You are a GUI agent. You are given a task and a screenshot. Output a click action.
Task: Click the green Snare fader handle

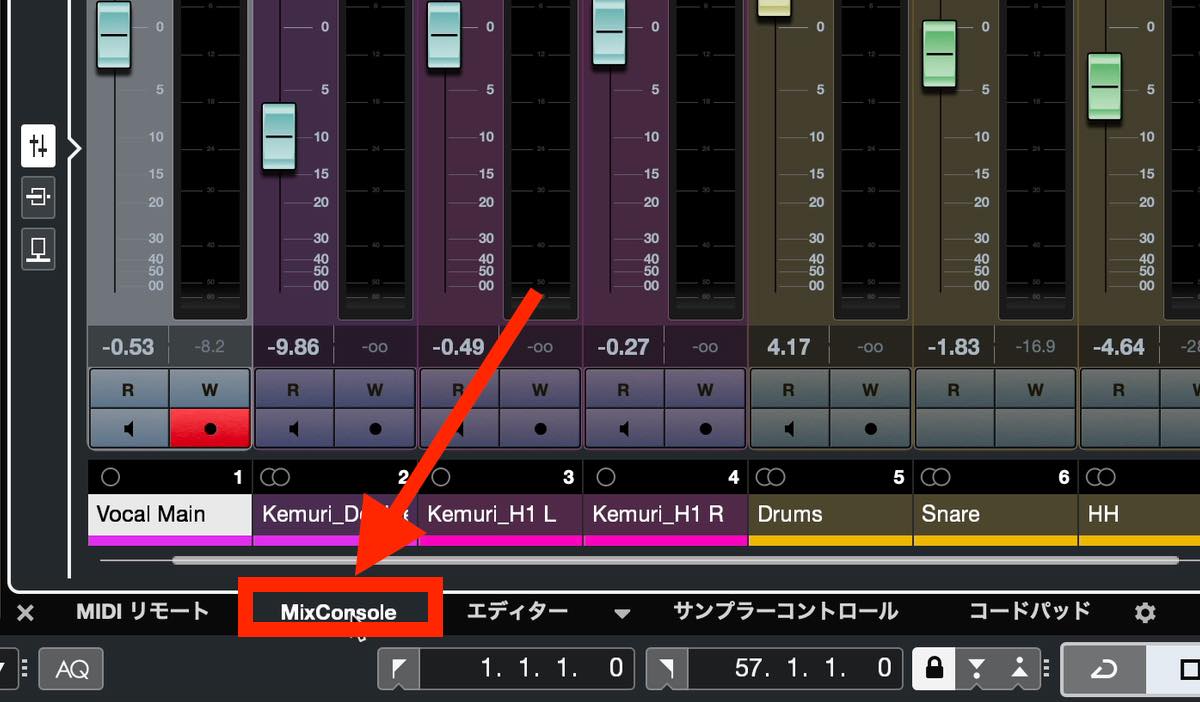[x=940, y=55]
